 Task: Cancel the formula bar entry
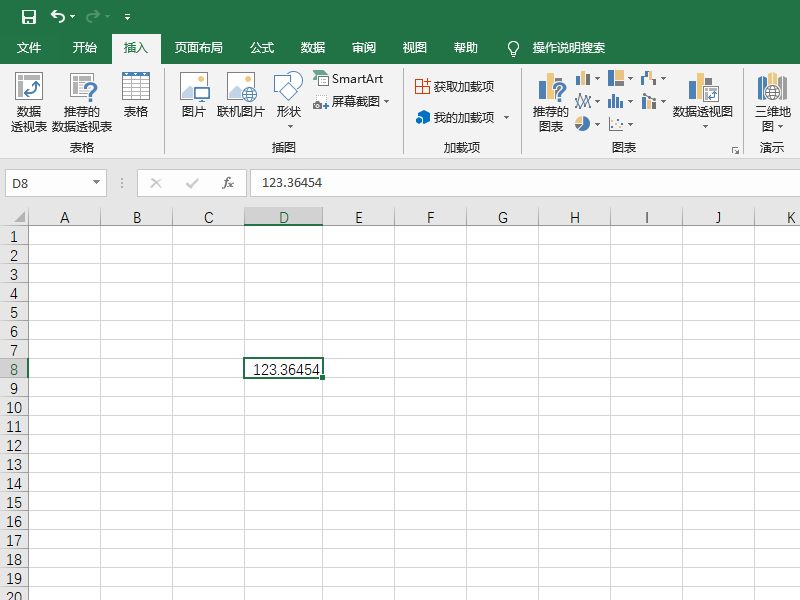point(156,183)
